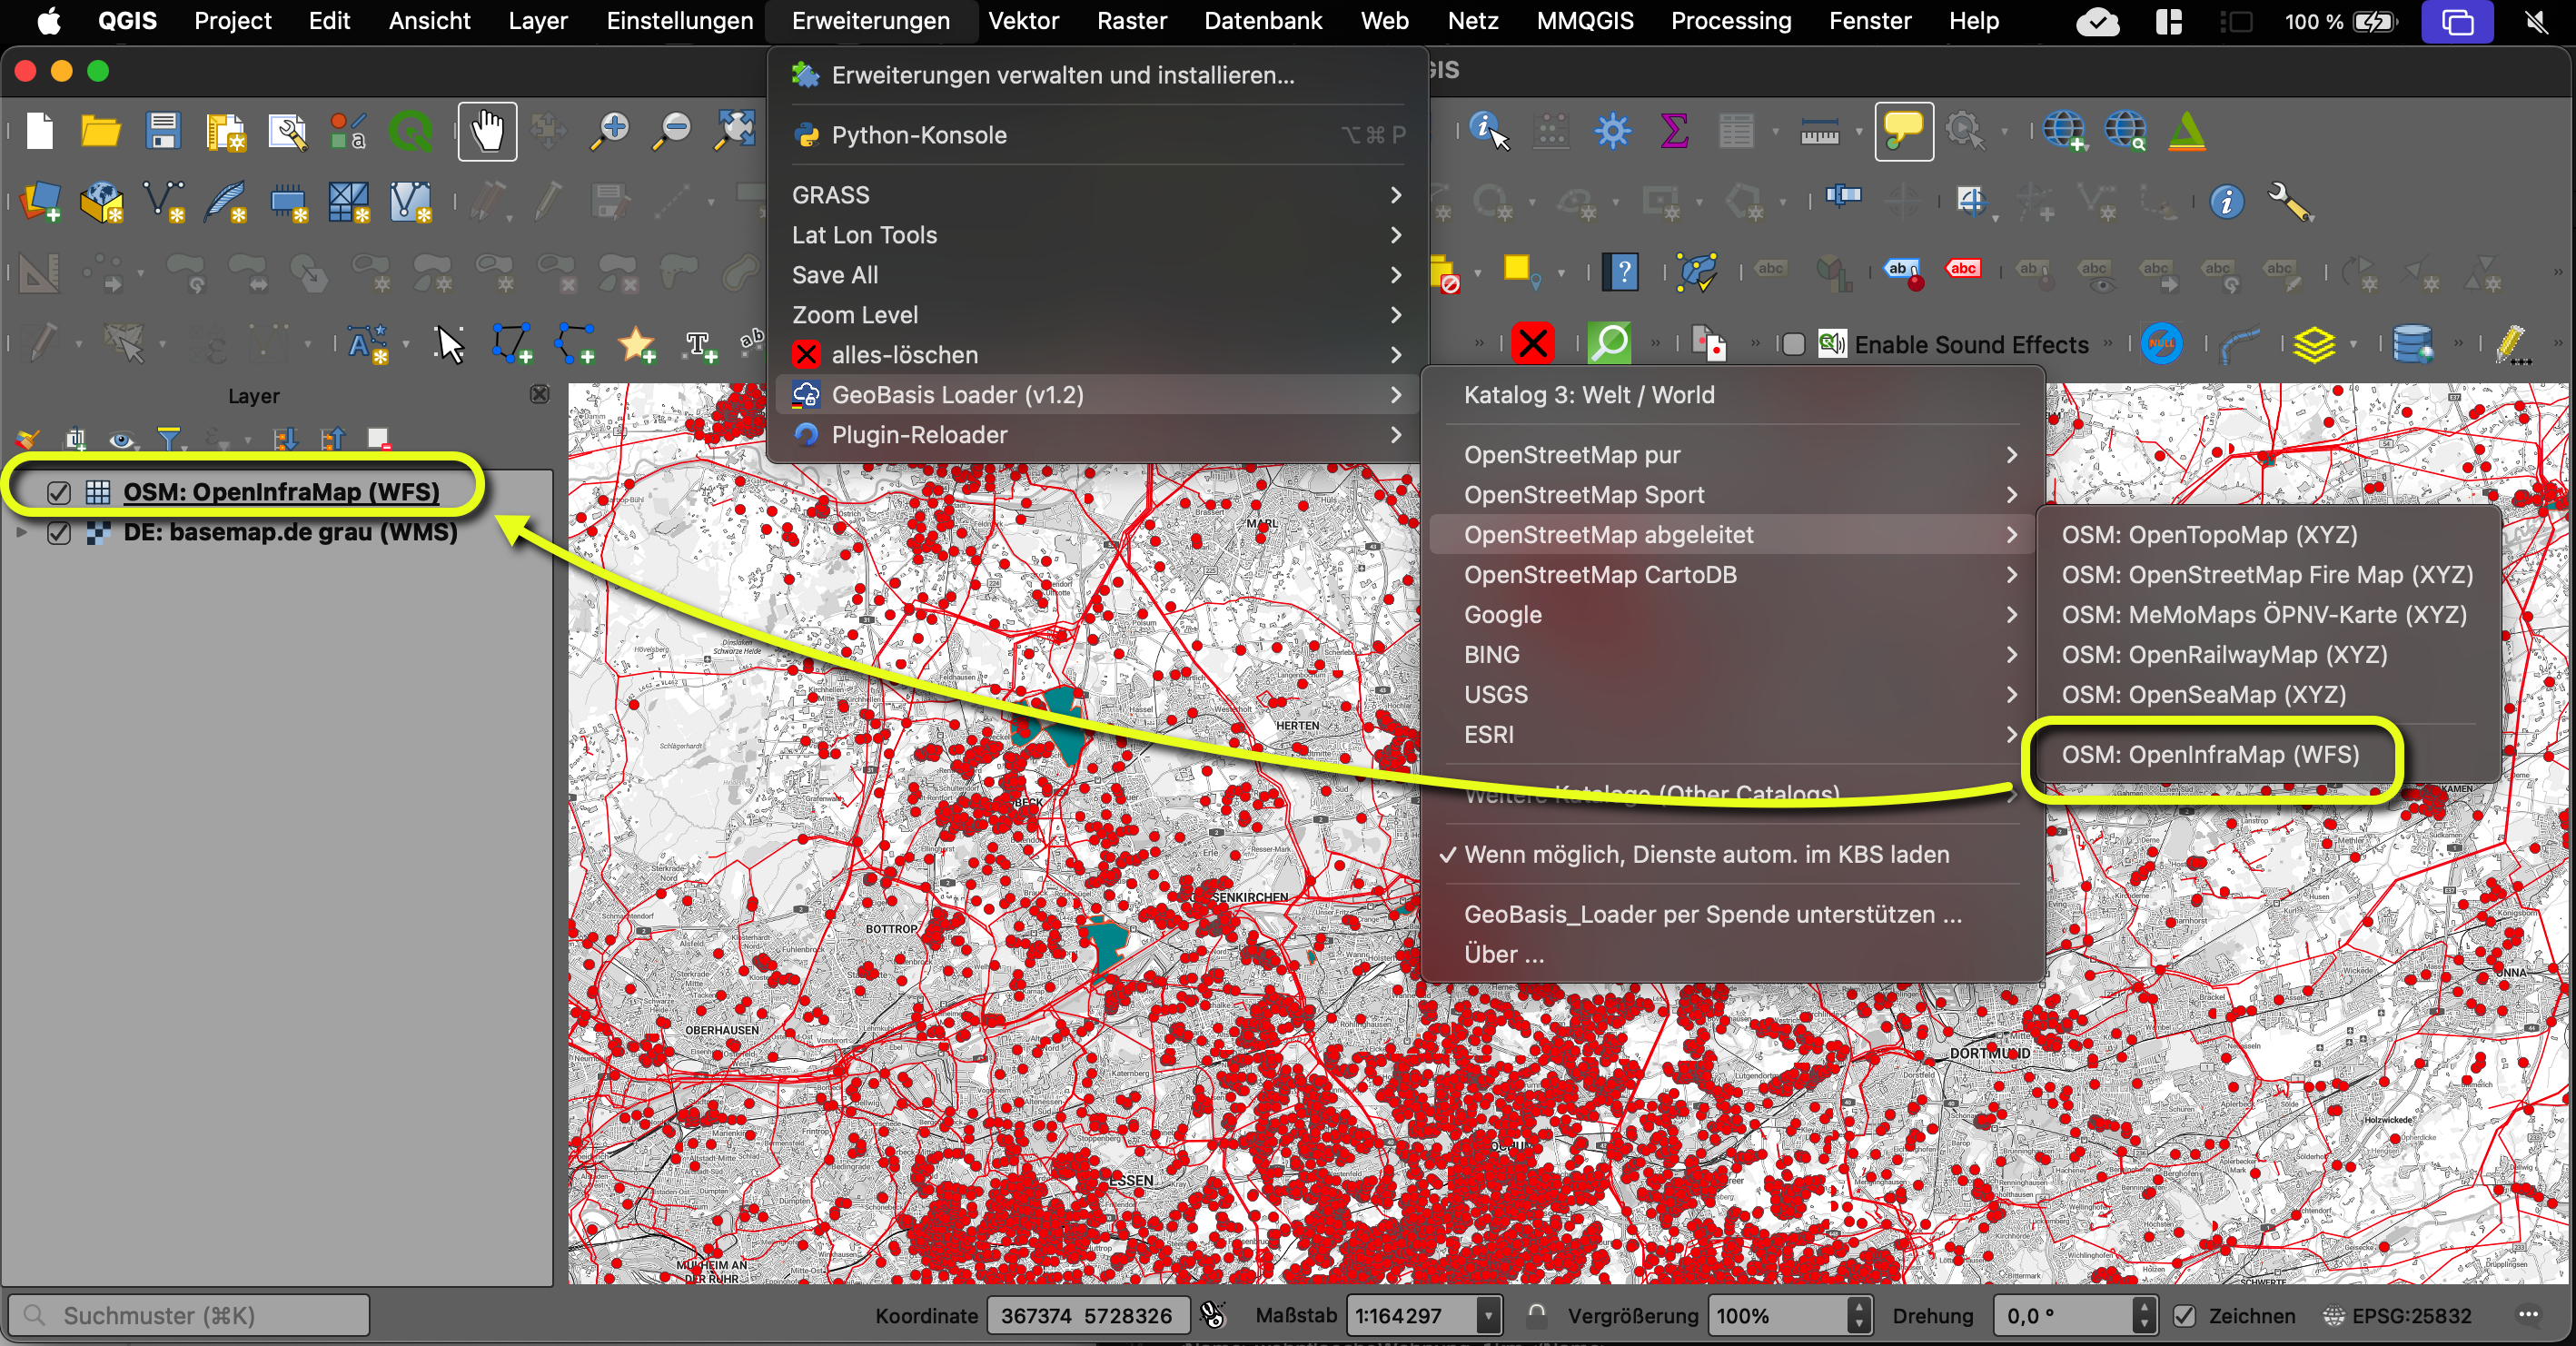Viewport: 2576px width, 1346px height.
Task: Open the Maßstab scale dropdown arrow
Action: 1488,1315
